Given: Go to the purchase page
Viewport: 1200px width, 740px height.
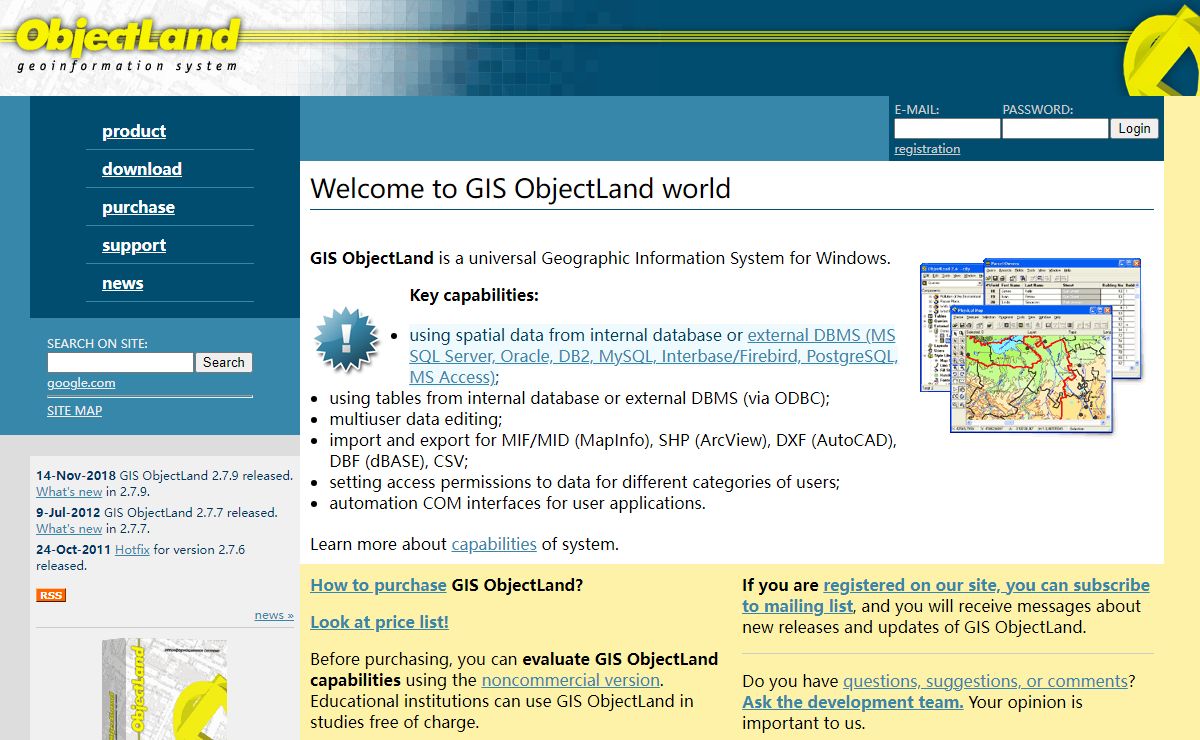Looking at the screenshot, I should [138, 207].
